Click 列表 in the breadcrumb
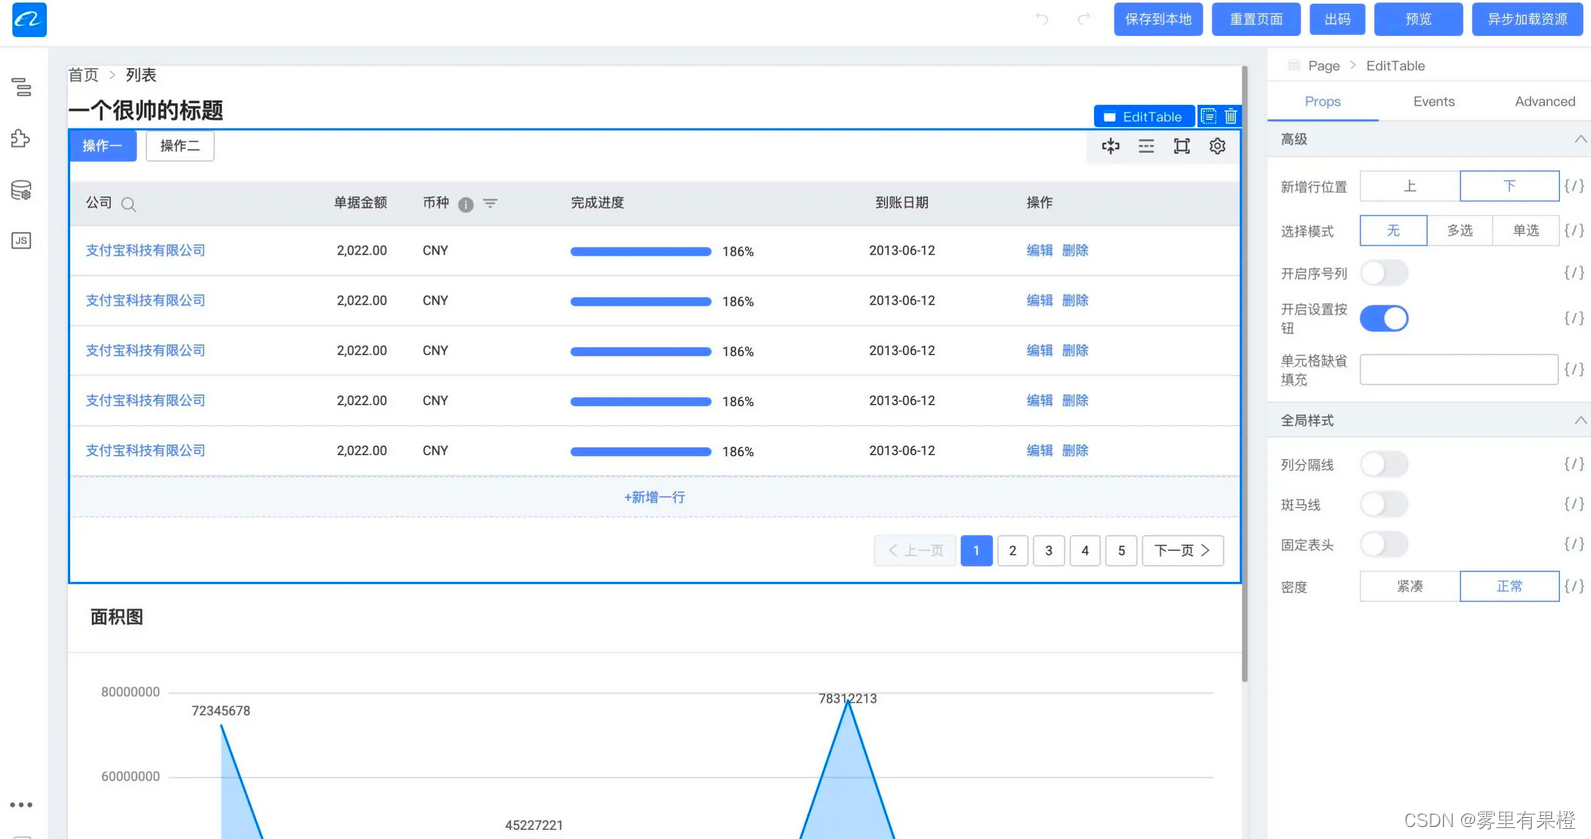The height and width of the screenshot is (839, 1591). 141,75
